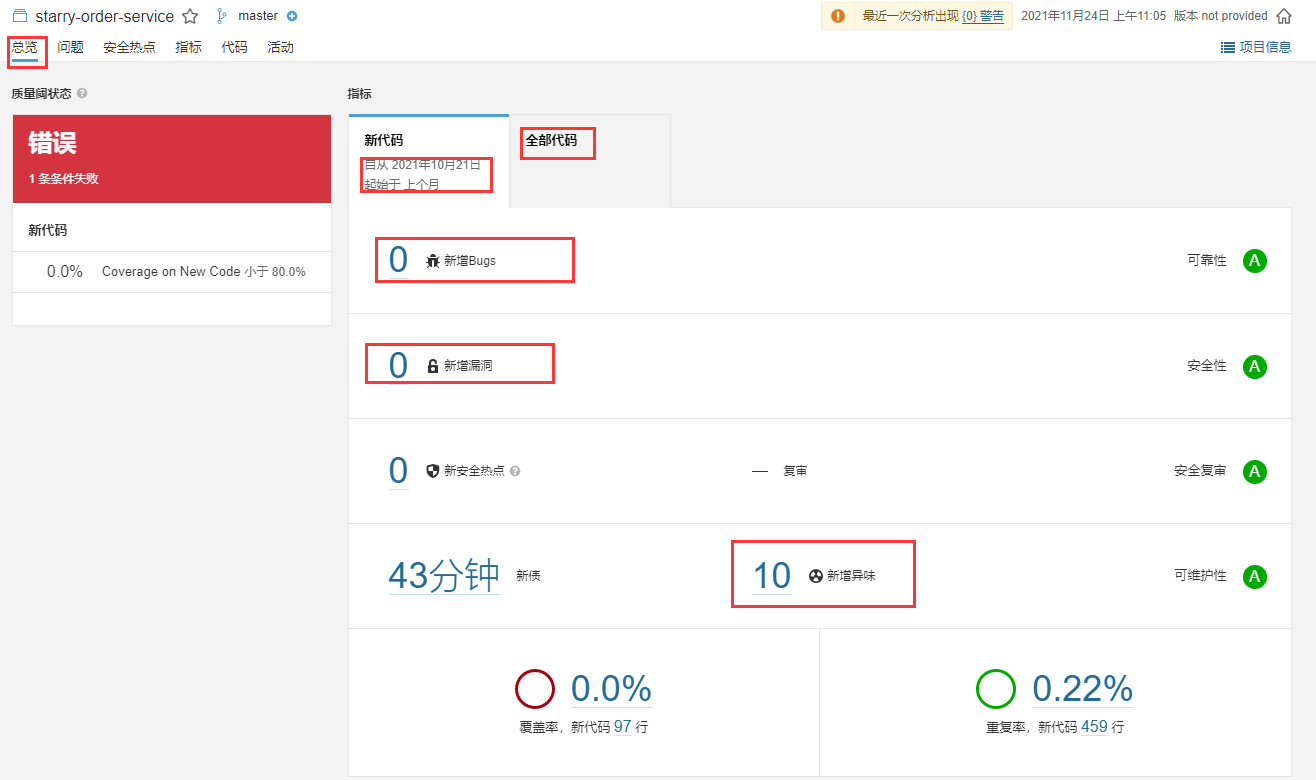Open the 43分钟 new debt value
Viewport: 1316px width, 780px height.
[x=444, y=576]
